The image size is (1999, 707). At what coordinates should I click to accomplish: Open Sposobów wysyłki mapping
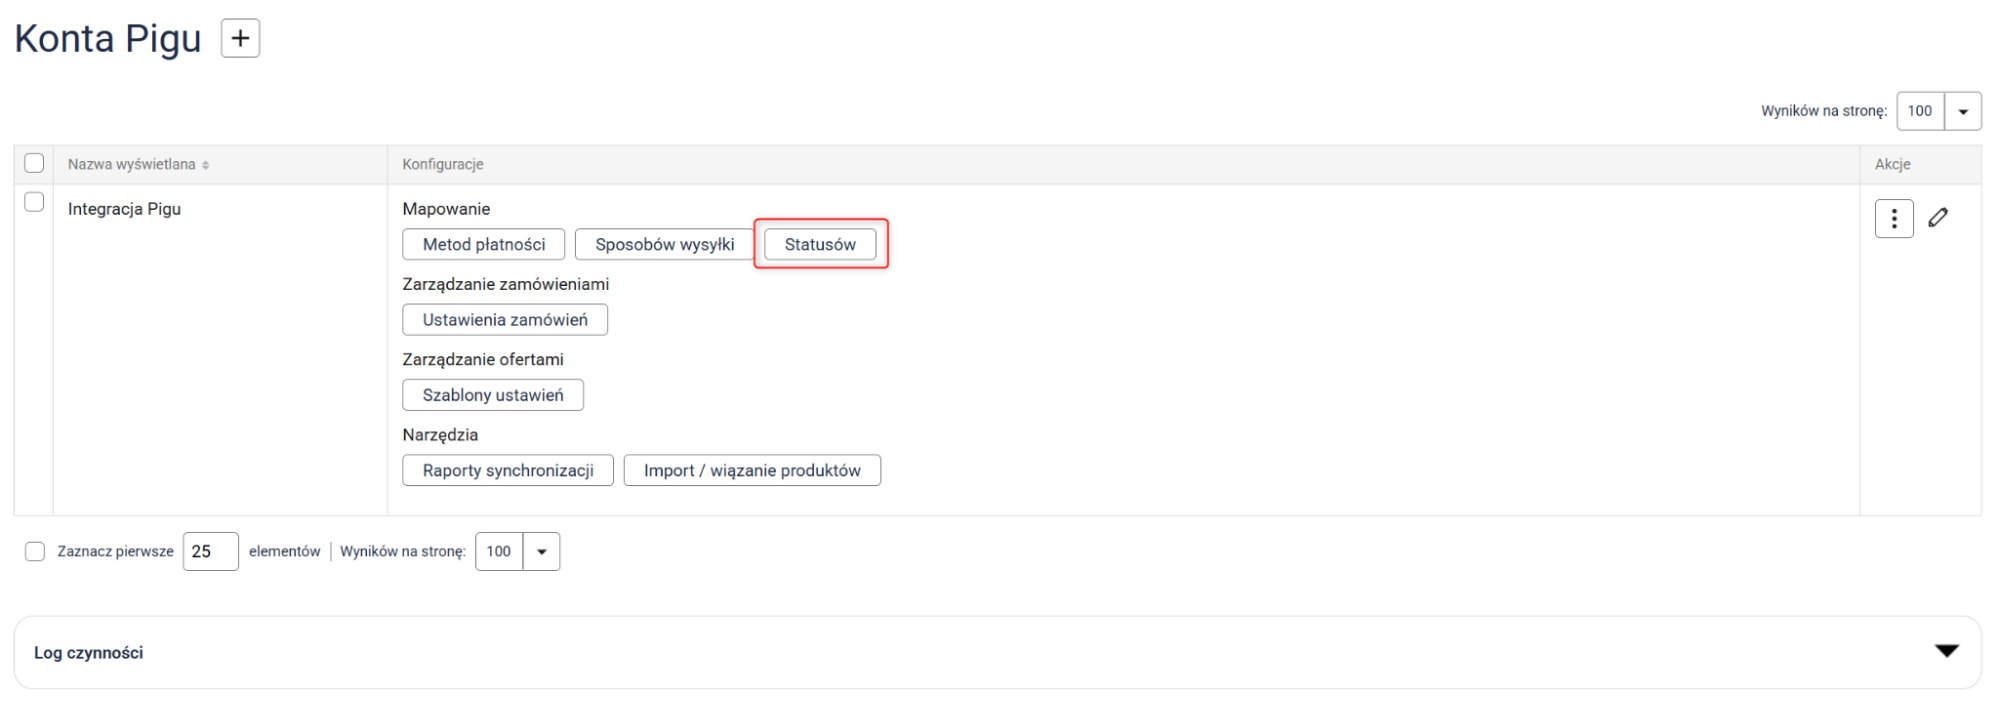(x=664, y=245)
